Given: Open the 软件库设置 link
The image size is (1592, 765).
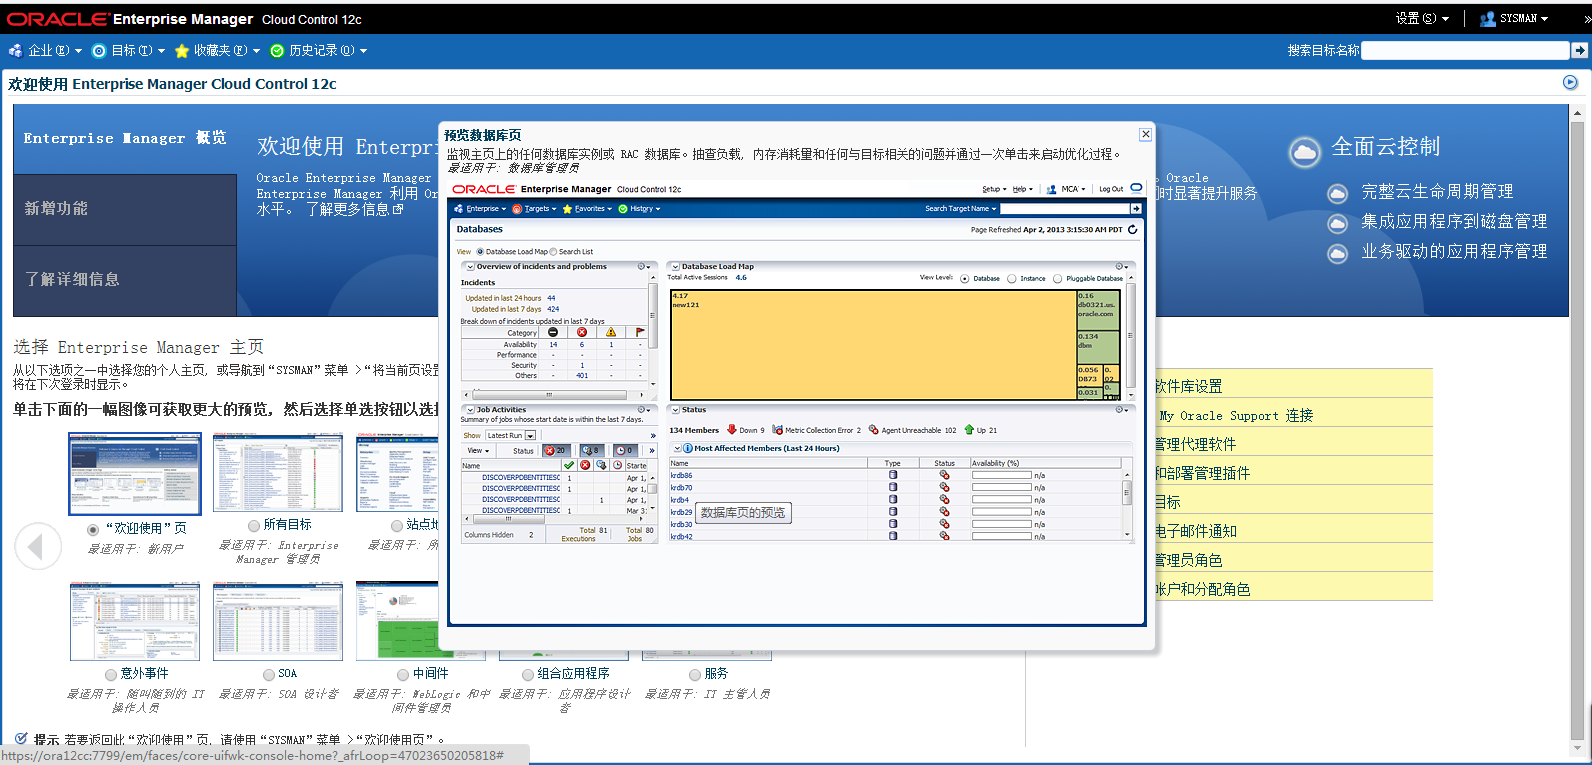Looking at the screenshot, I should tap(1189, 386).
